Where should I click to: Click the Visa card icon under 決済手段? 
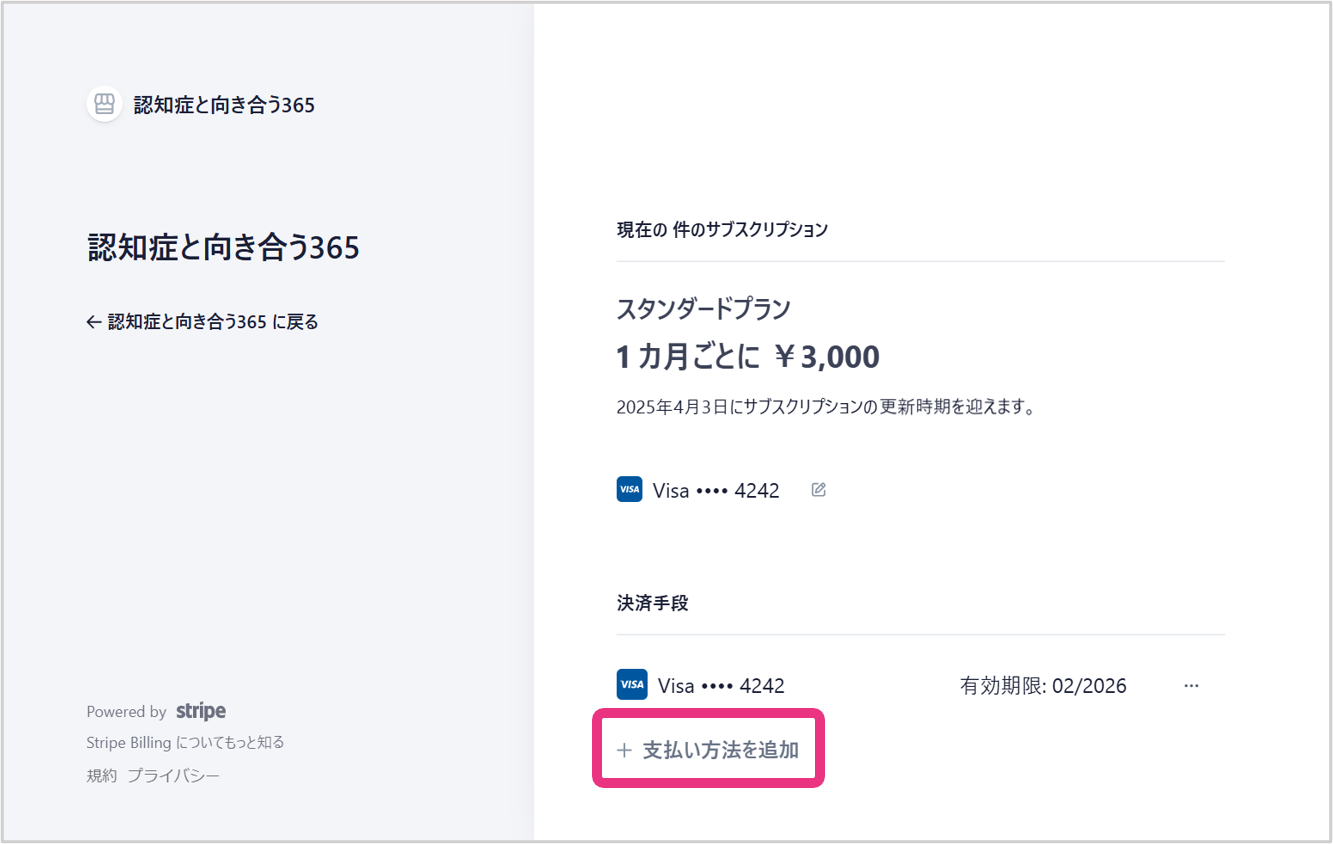[x=632, y=685]
